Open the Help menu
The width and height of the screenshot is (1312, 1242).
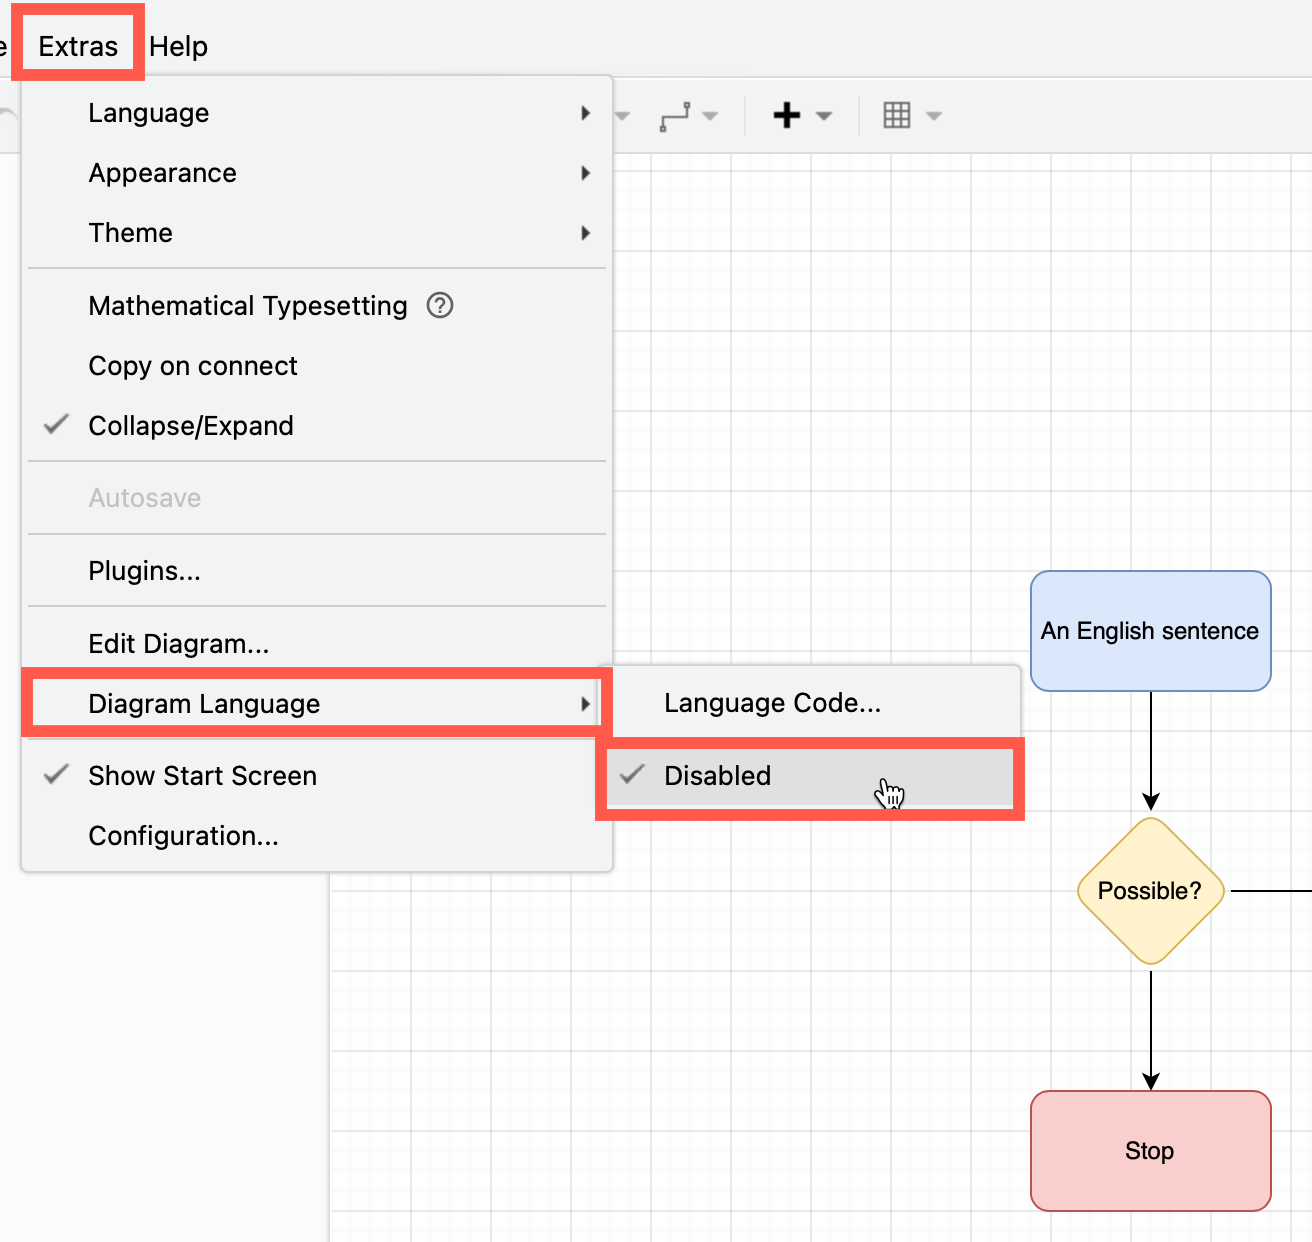point(178,45)
